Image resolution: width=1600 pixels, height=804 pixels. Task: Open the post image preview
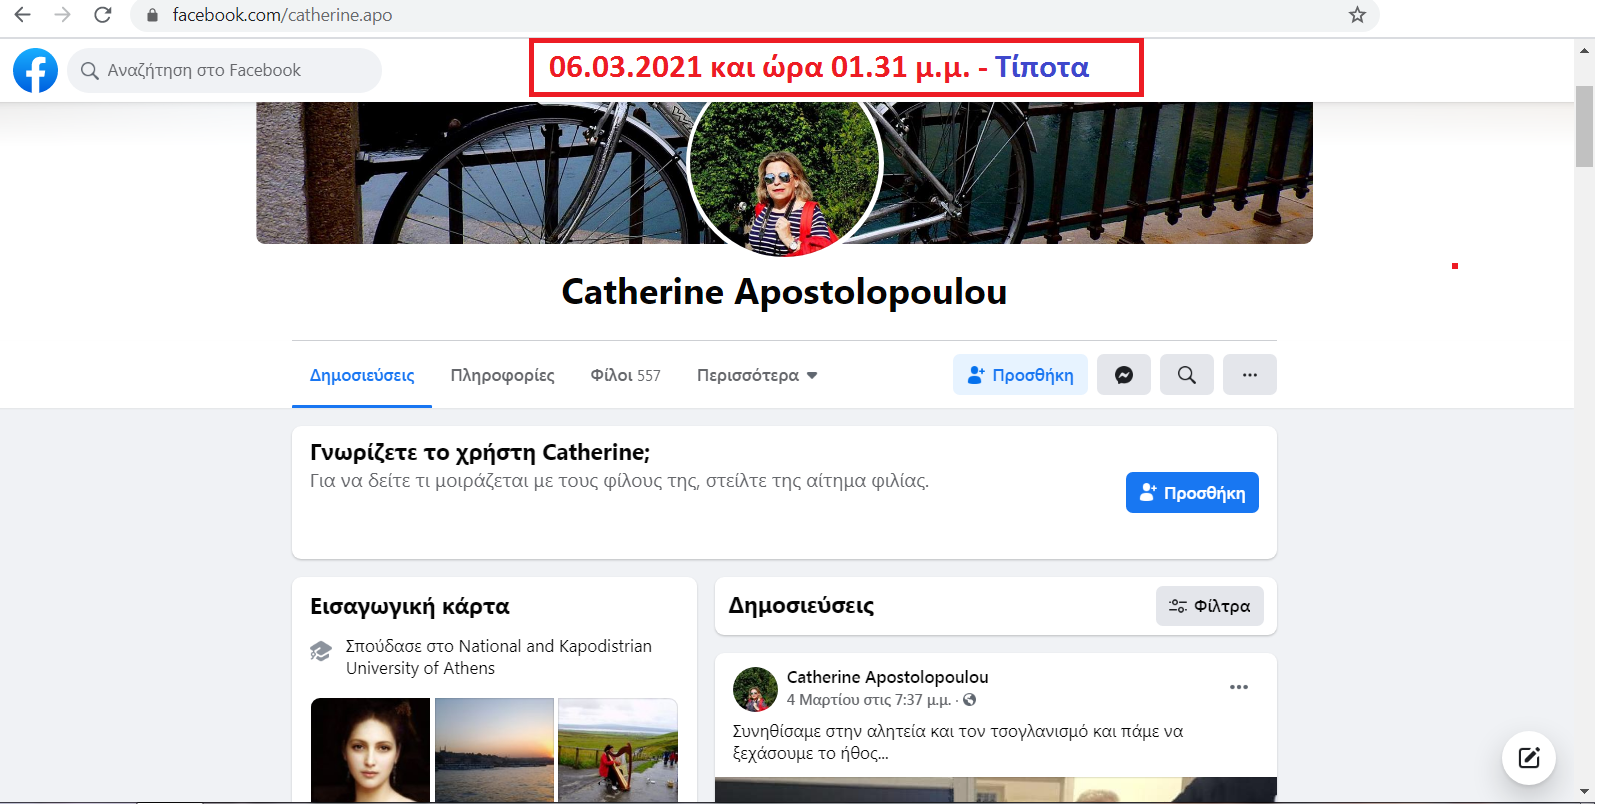996,790
